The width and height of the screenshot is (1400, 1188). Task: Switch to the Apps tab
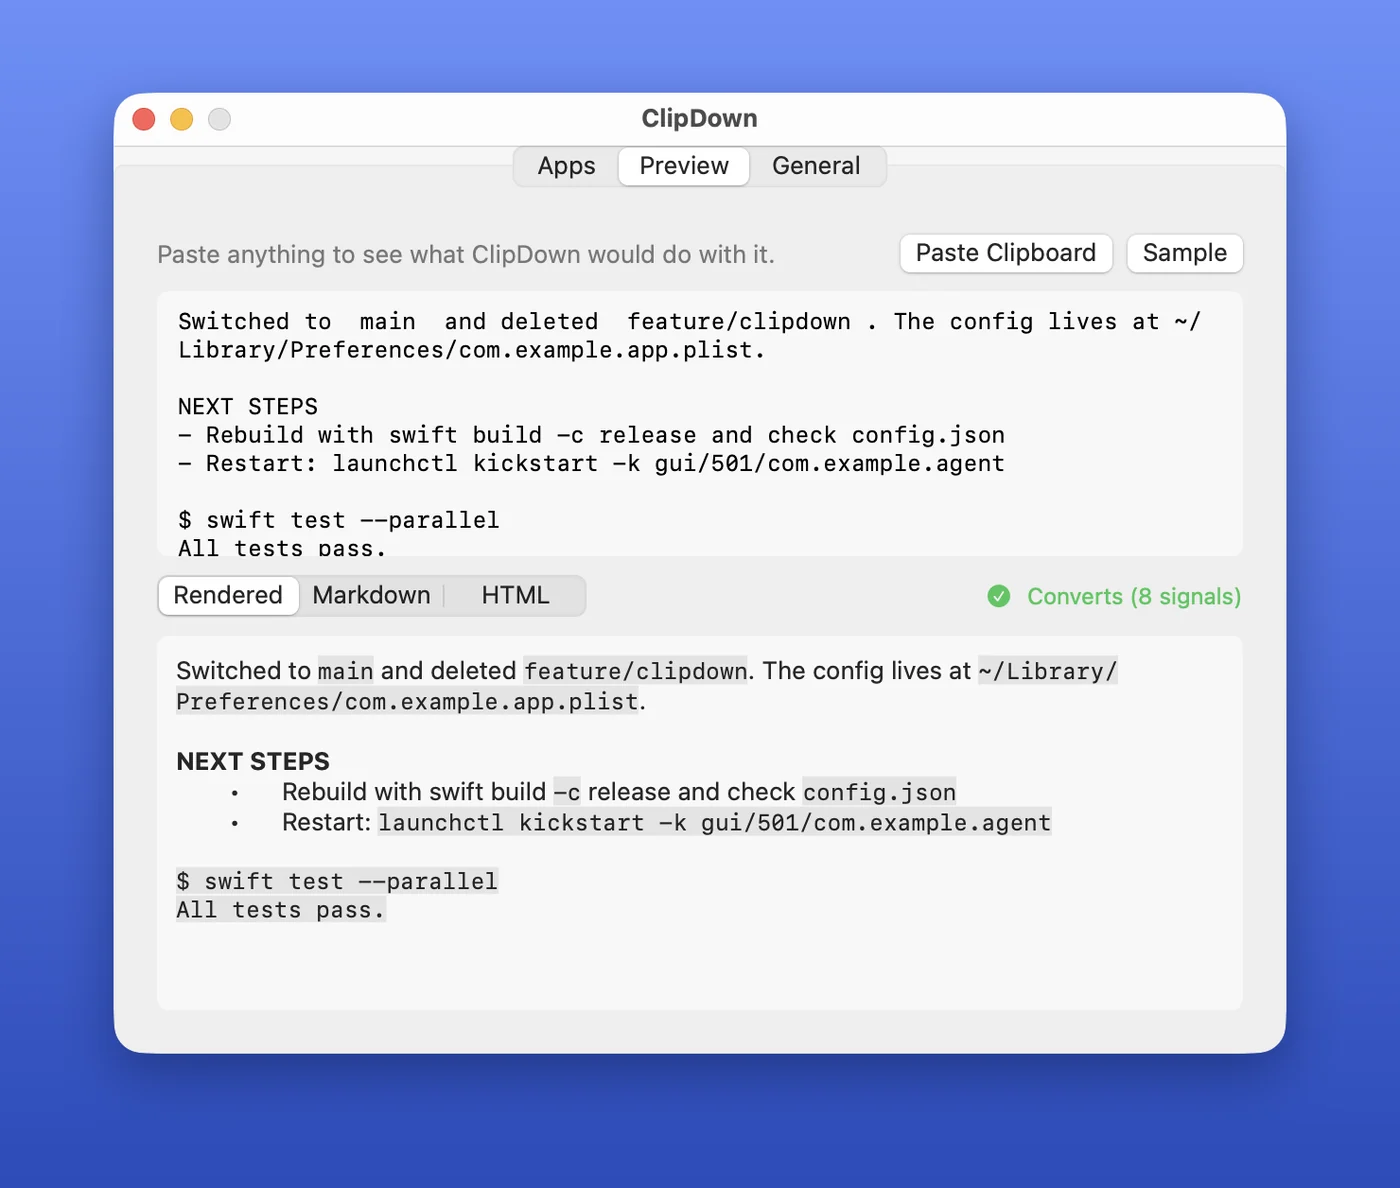click(566, 166)
